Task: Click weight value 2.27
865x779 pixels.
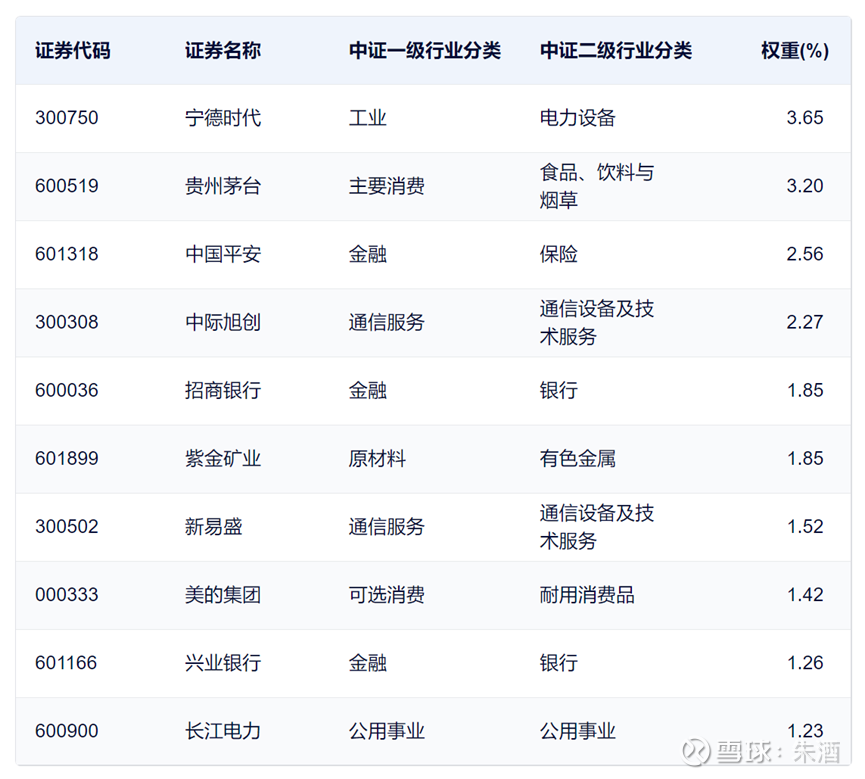Action: pyautogui.click(x=805, y=322)
